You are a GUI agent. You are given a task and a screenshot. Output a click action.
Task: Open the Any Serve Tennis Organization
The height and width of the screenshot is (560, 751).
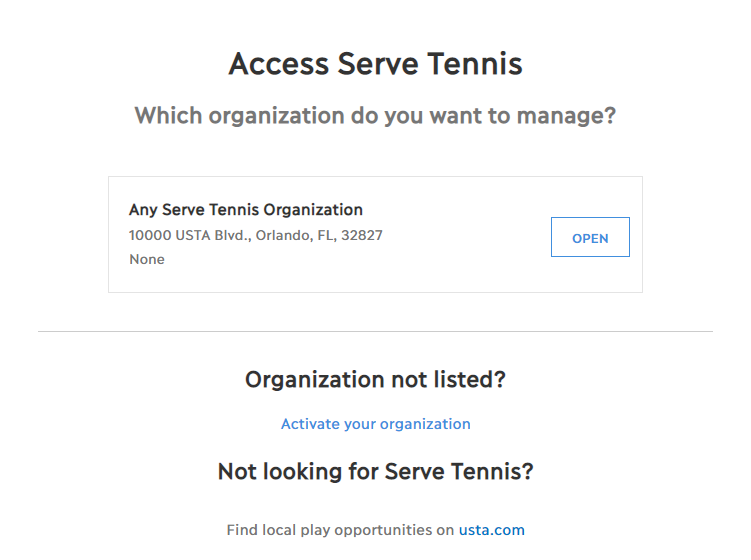pyautogui.click(x=590, y=237)
